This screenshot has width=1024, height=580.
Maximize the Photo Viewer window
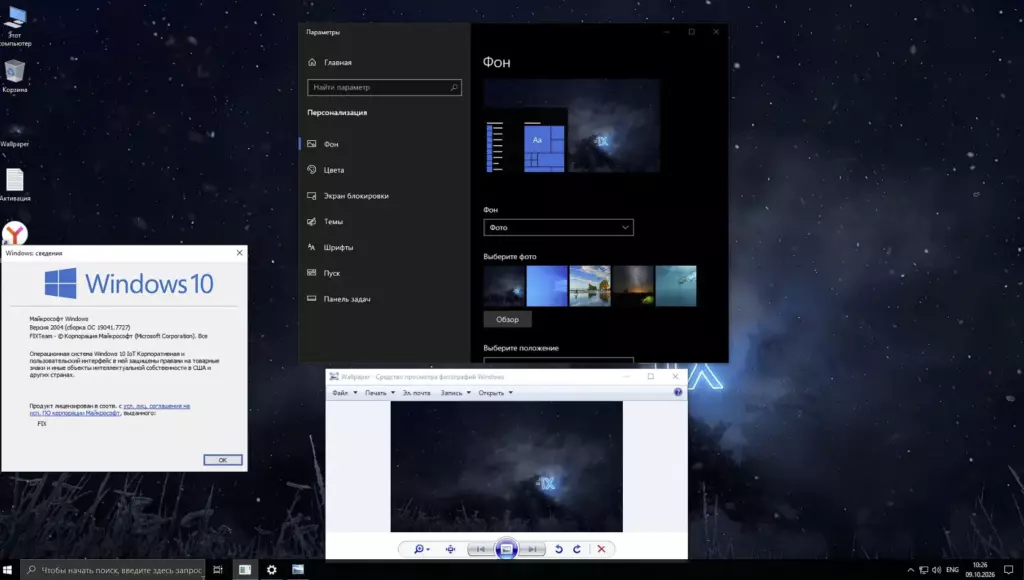pos(650,376)
